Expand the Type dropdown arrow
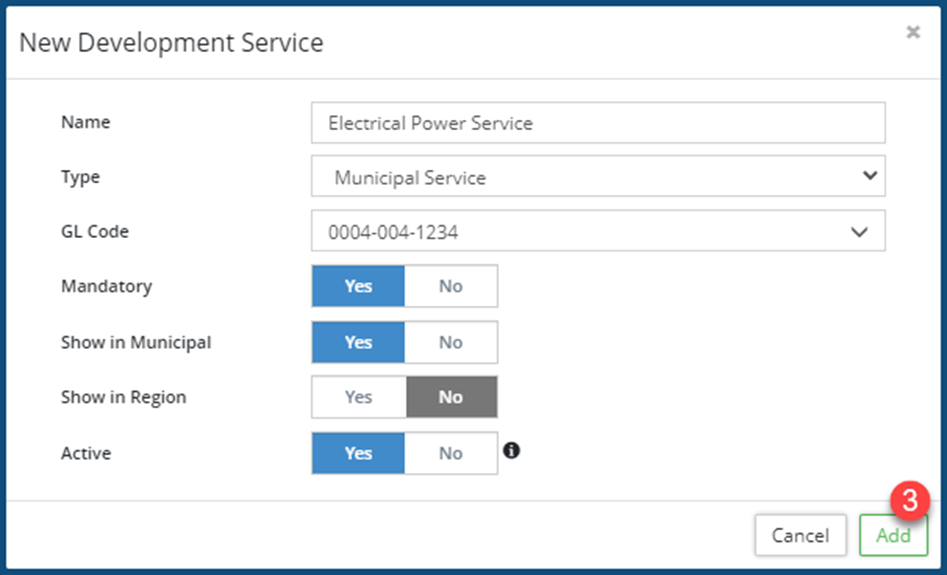Image resolution: width=947 pixels, height=575 pixels. tap(867, 176)
